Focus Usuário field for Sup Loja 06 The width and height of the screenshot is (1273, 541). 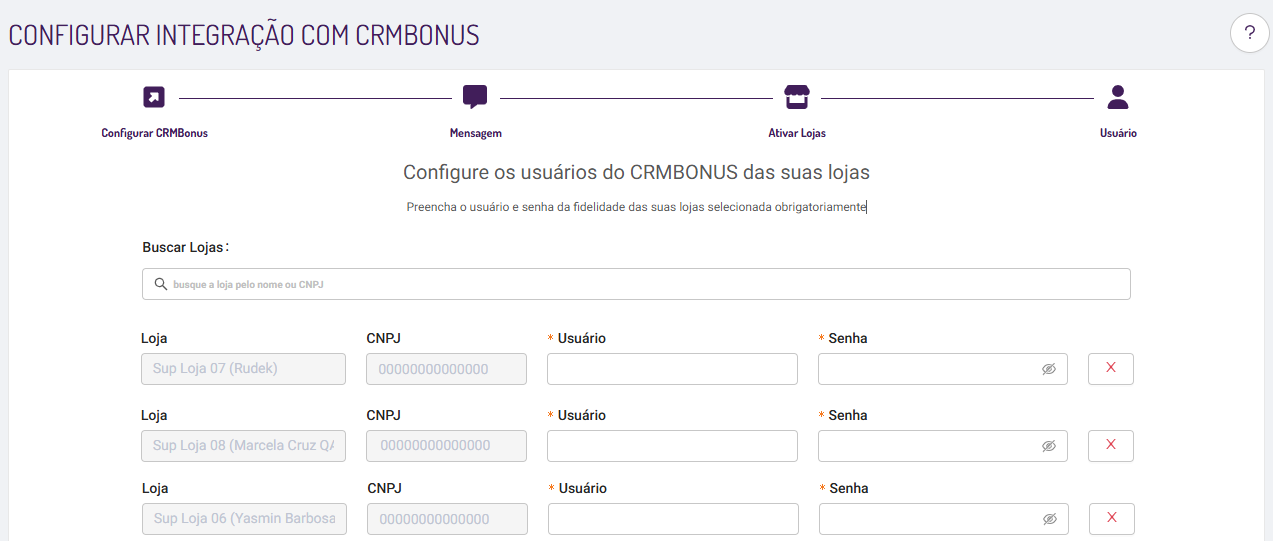click(x=673, y=519)
